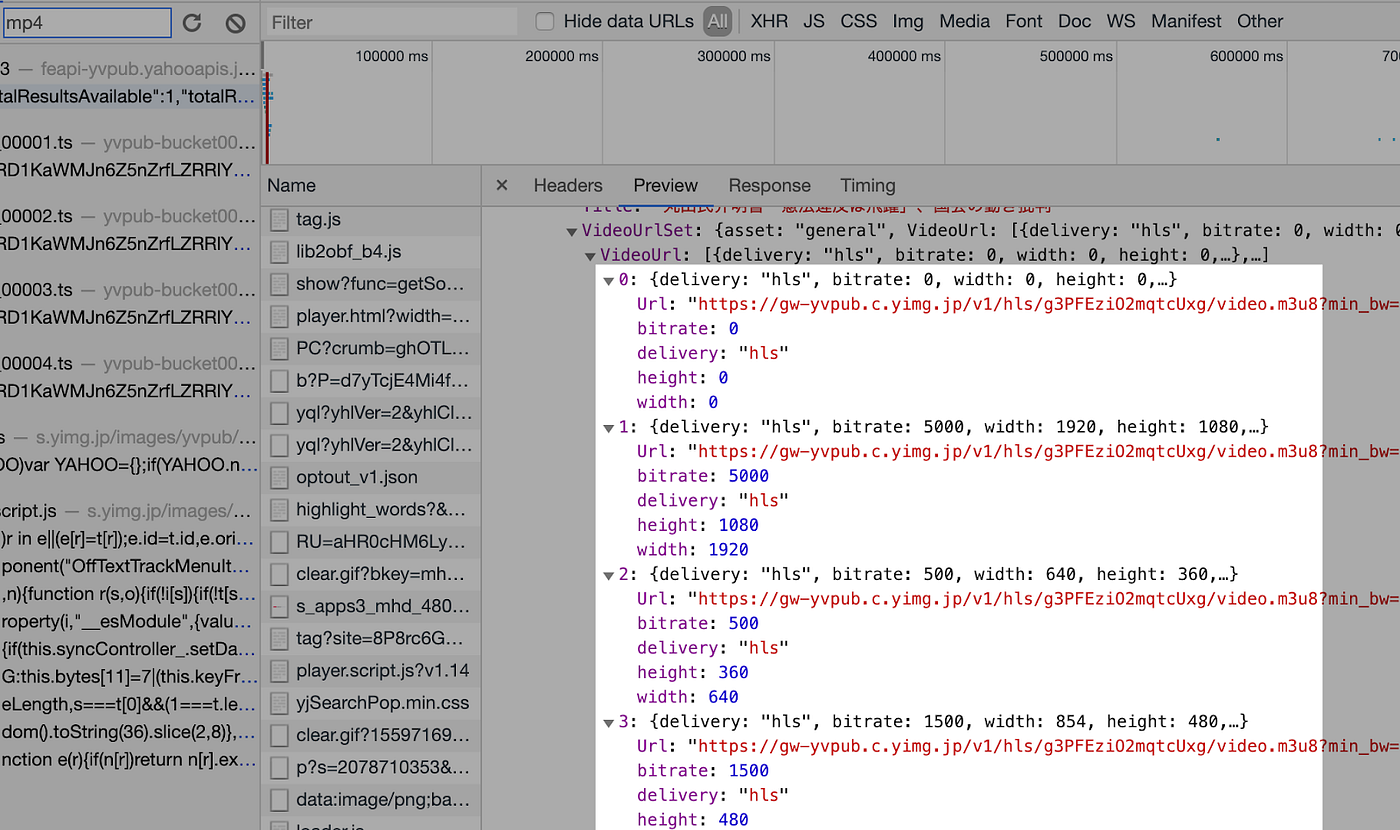1400x830 pixels.
Task: Click the filter input containing mp4
Action: (87, 20)
